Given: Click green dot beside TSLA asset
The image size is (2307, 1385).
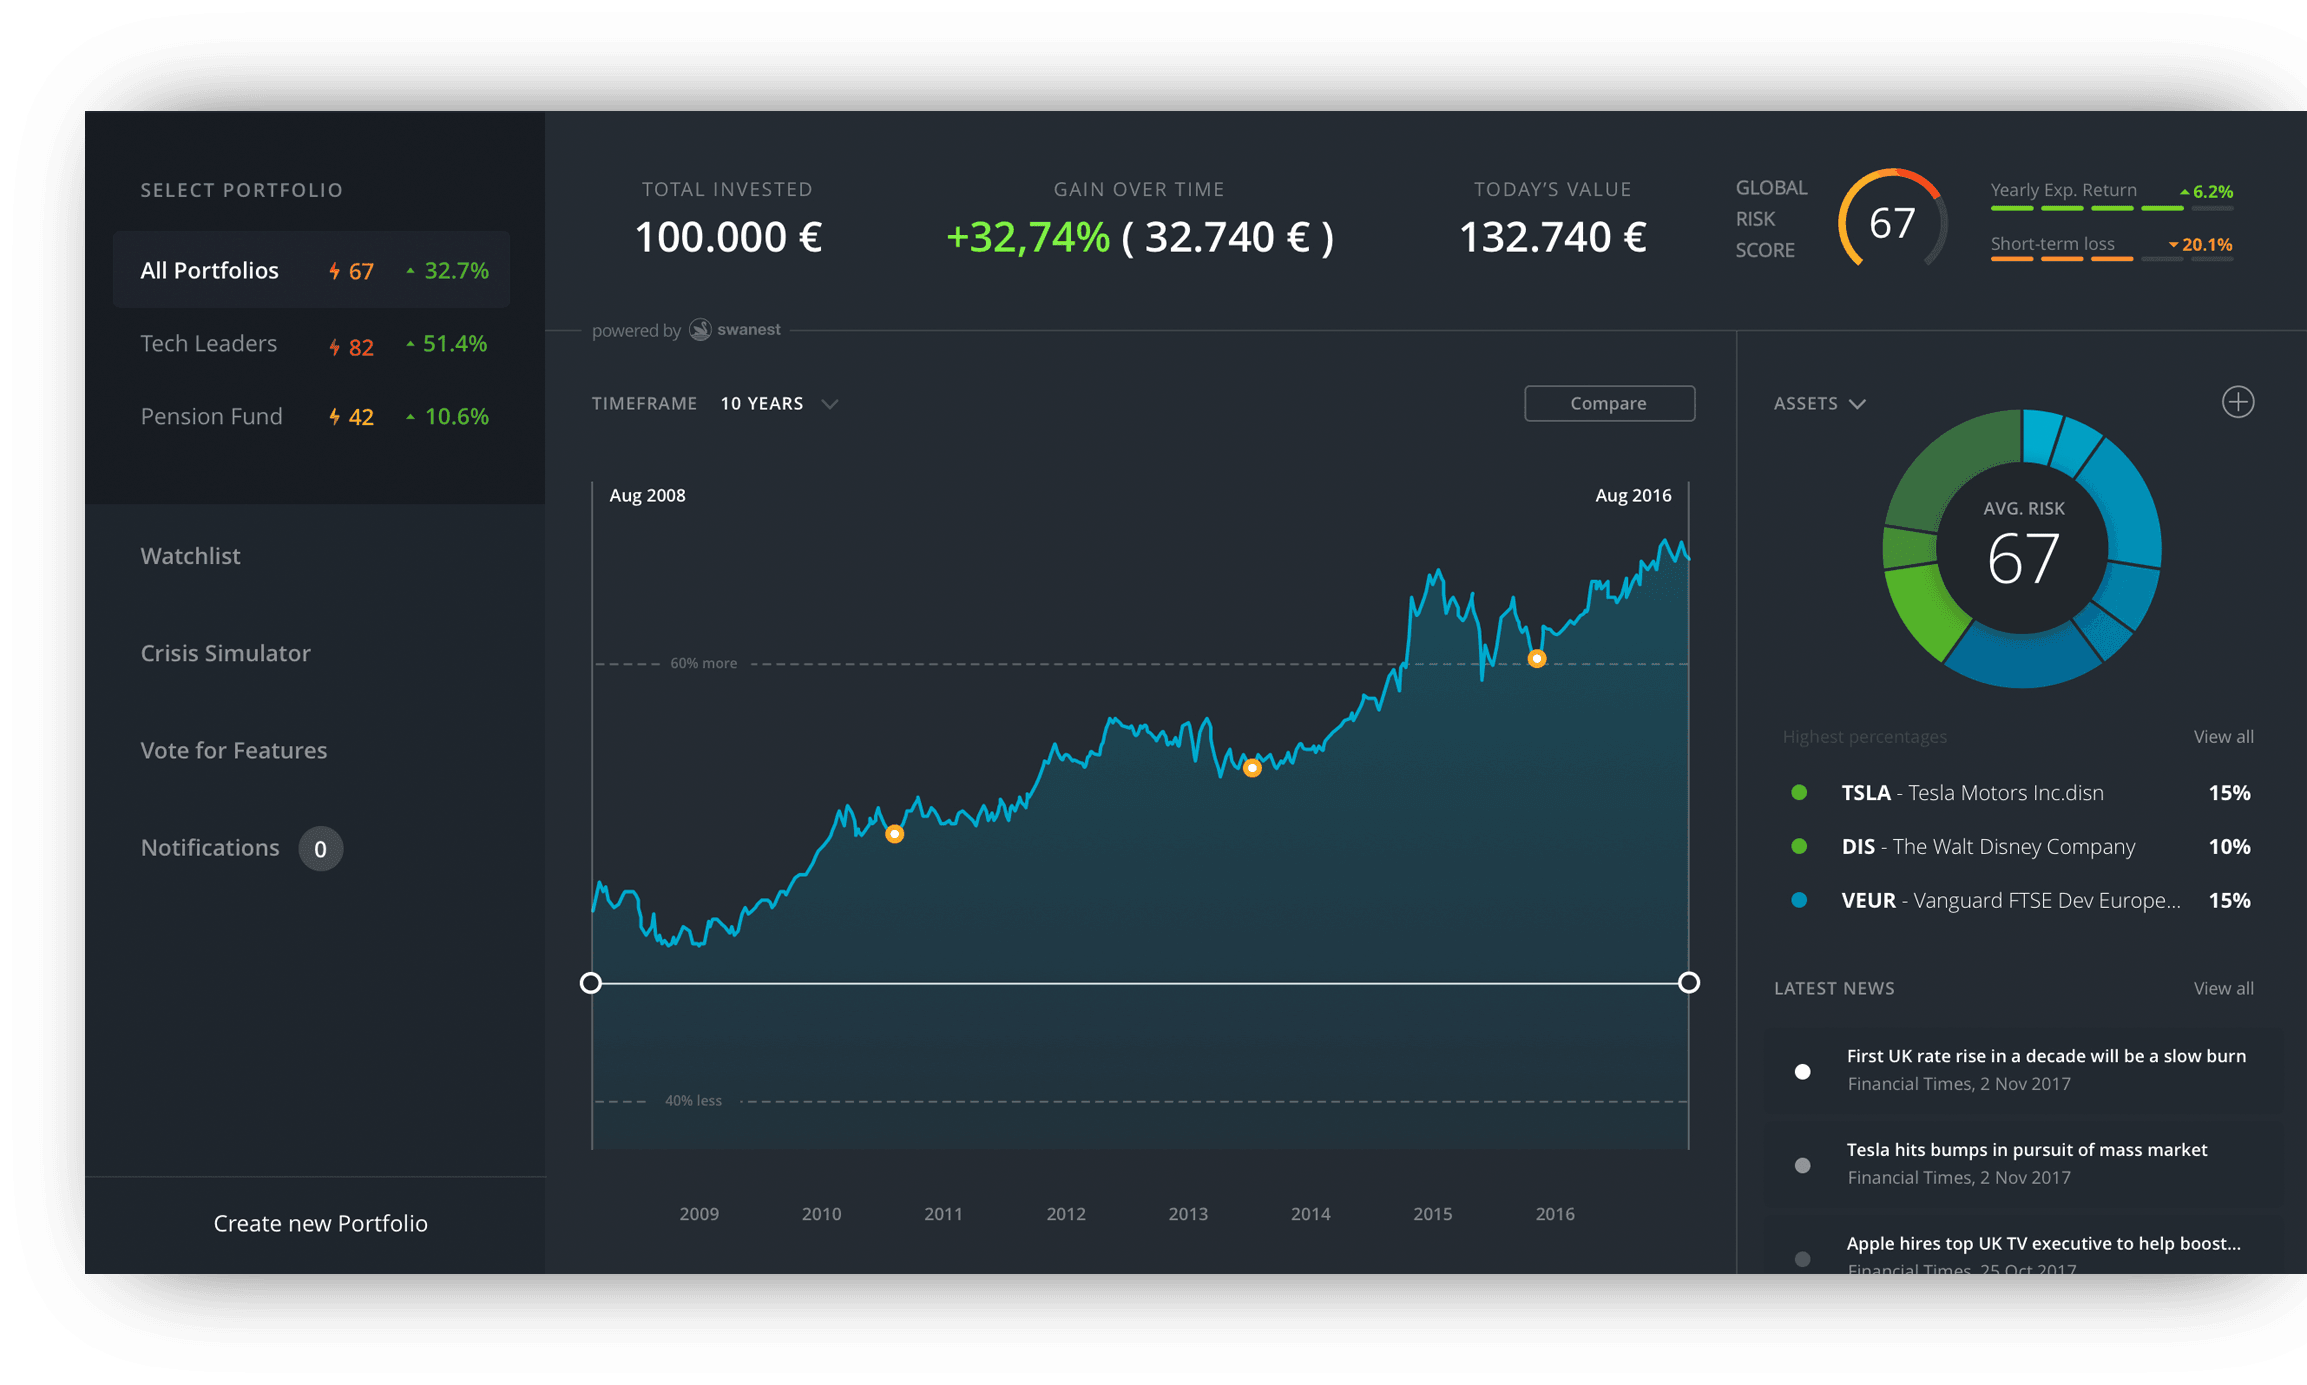Looking at the screenshot, I should click(1799, 792).
